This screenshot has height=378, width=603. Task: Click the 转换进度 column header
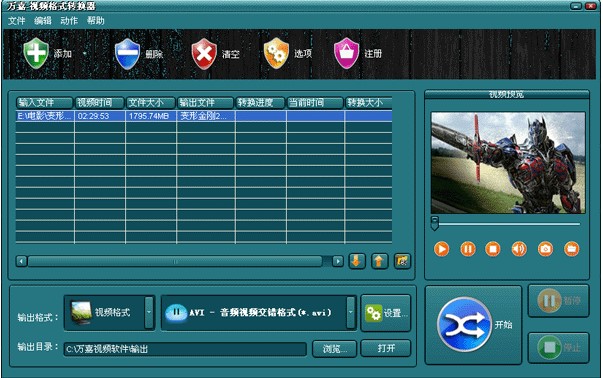260,103
